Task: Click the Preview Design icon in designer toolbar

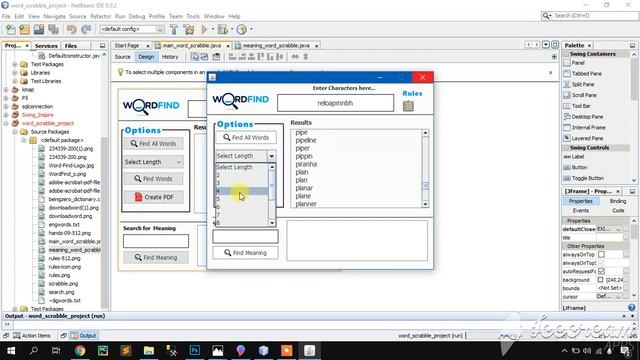Action: click(216, 57)
